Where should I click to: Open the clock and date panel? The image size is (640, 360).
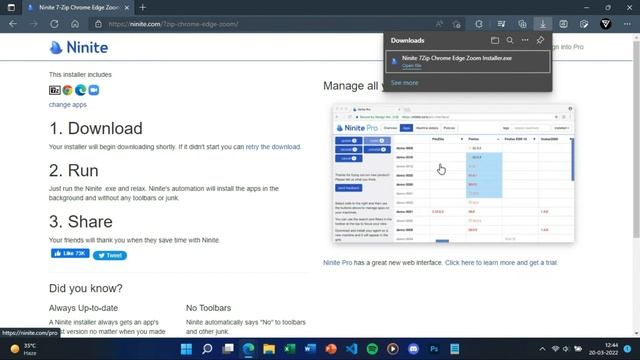coord(603,349)
